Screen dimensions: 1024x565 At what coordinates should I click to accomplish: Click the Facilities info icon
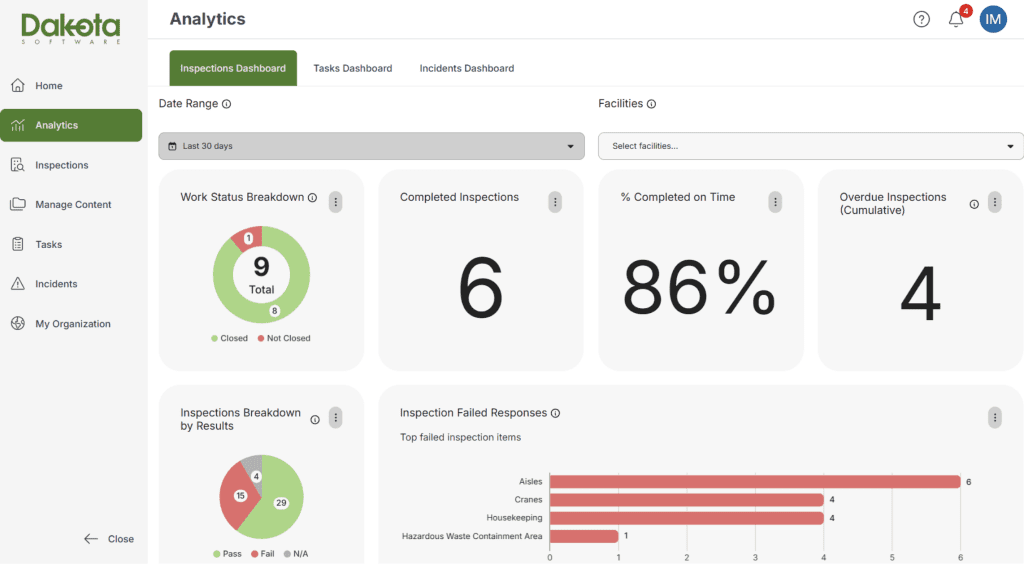pos(651,104)
